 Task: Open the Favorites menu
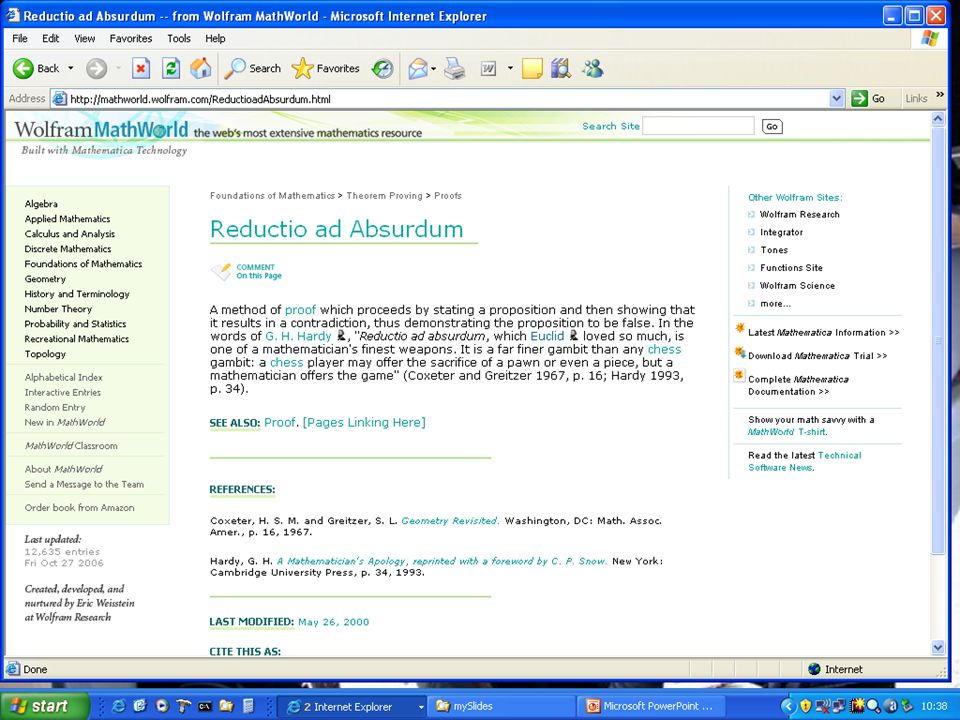coord(131,39)
